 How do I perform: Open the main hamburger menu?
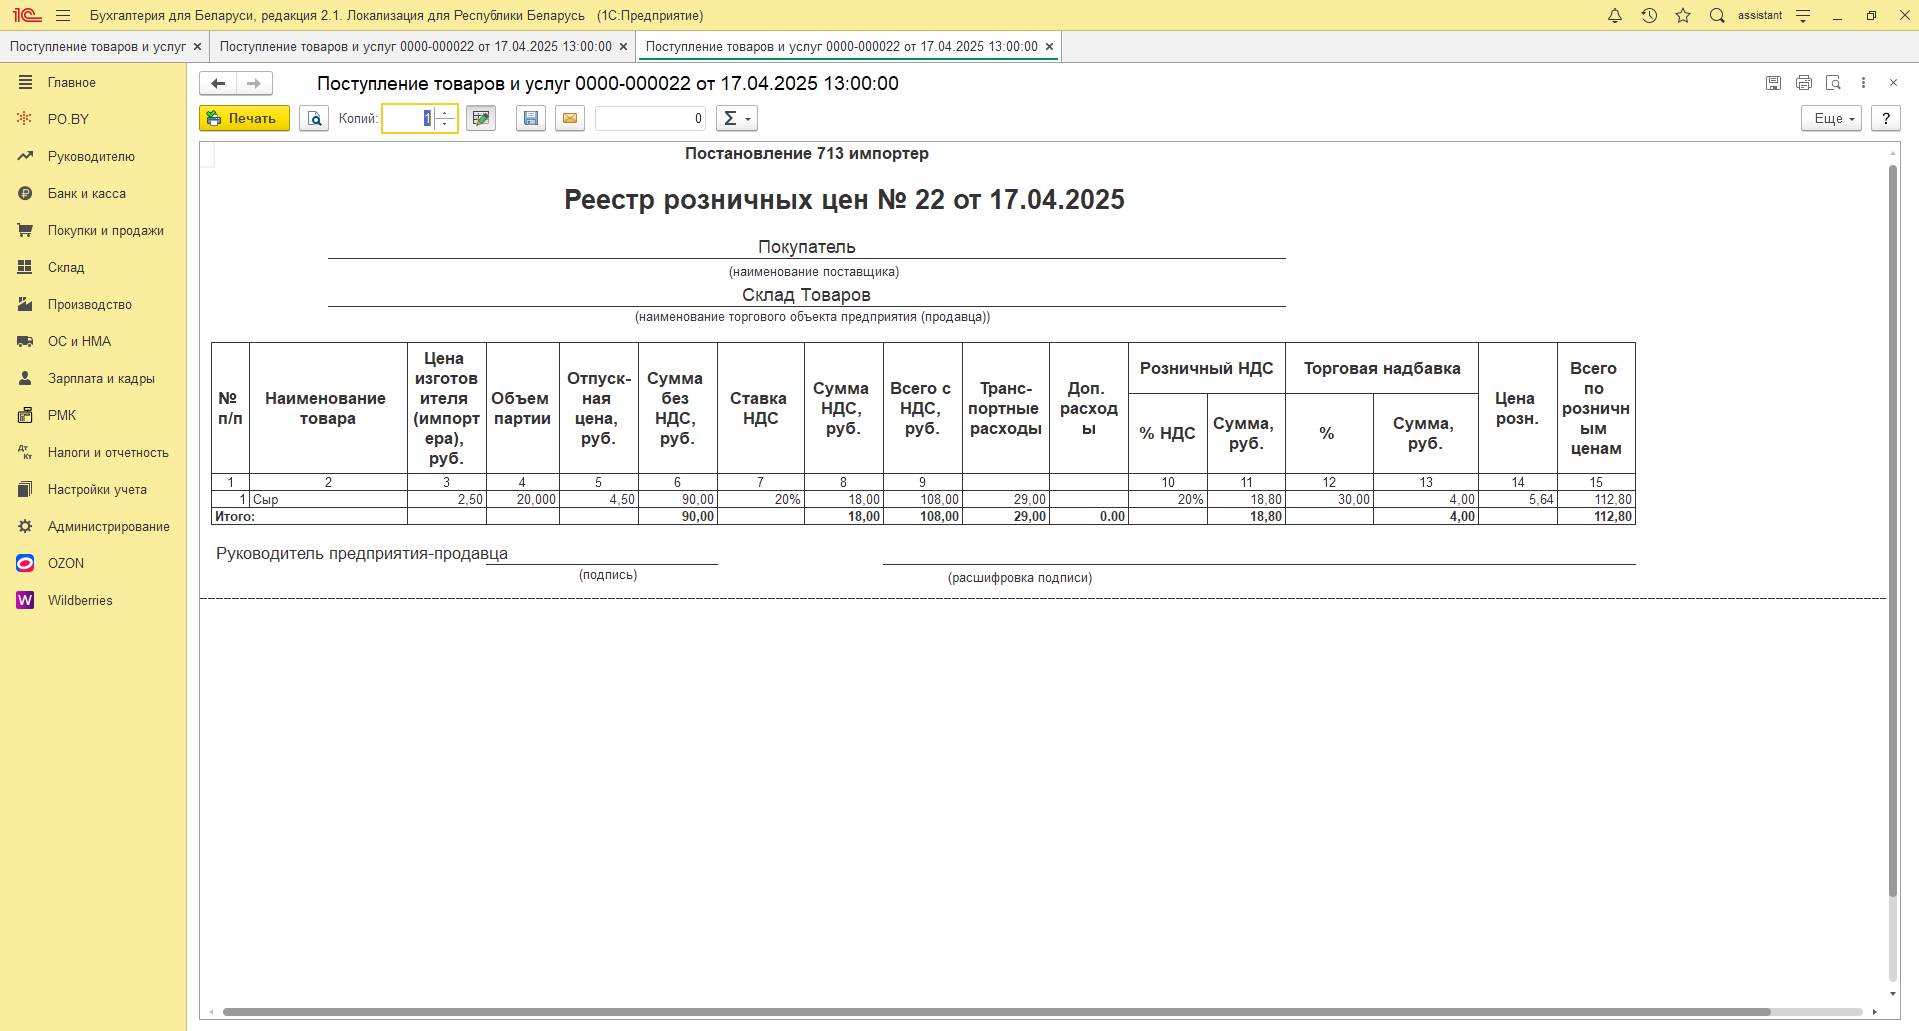tap(63, 16)
